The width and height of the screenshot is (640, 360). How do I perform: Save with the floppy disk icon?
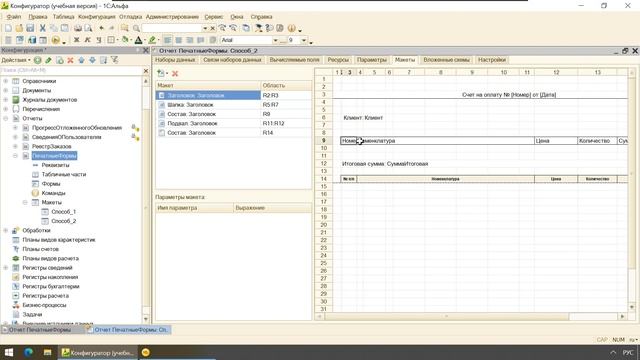point(30,28)
